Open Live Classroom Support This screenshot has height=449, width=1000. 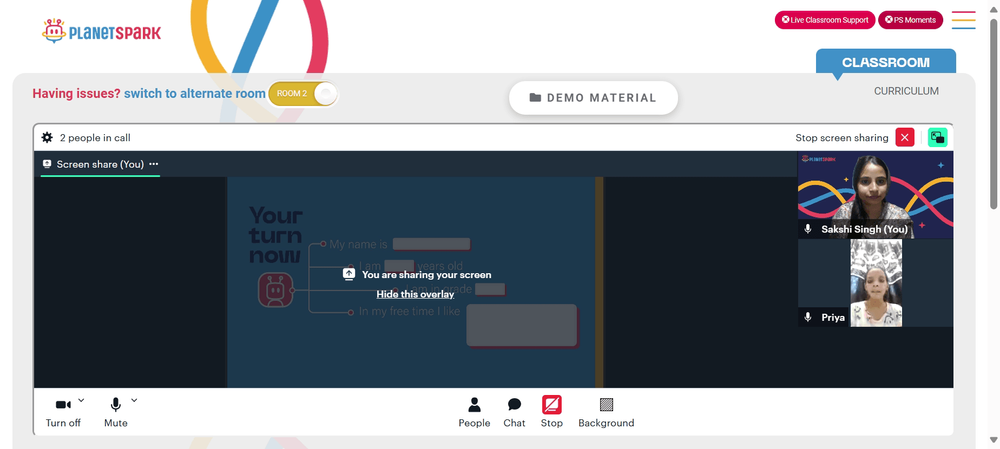click(x=825, y=20)
